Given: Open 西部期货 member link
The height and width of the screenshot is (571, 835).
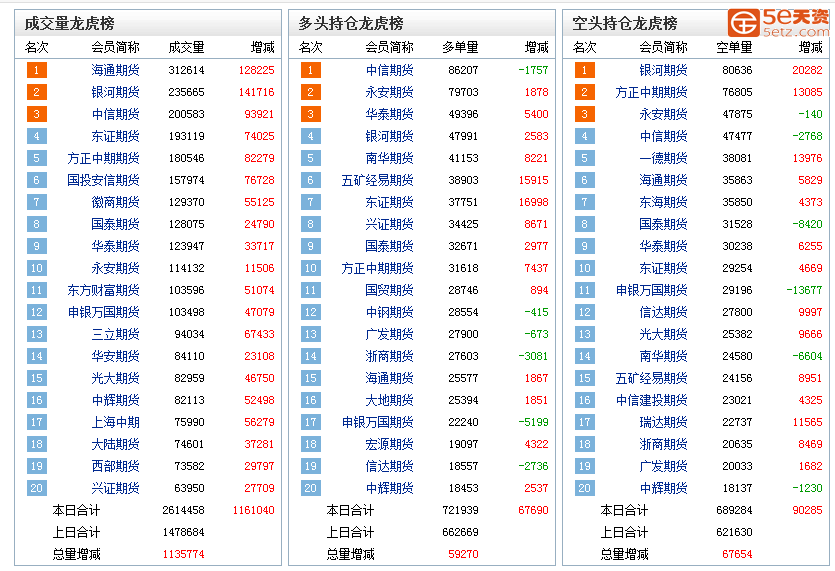Looking at the screenshot, I should click(x=115, y=466).
